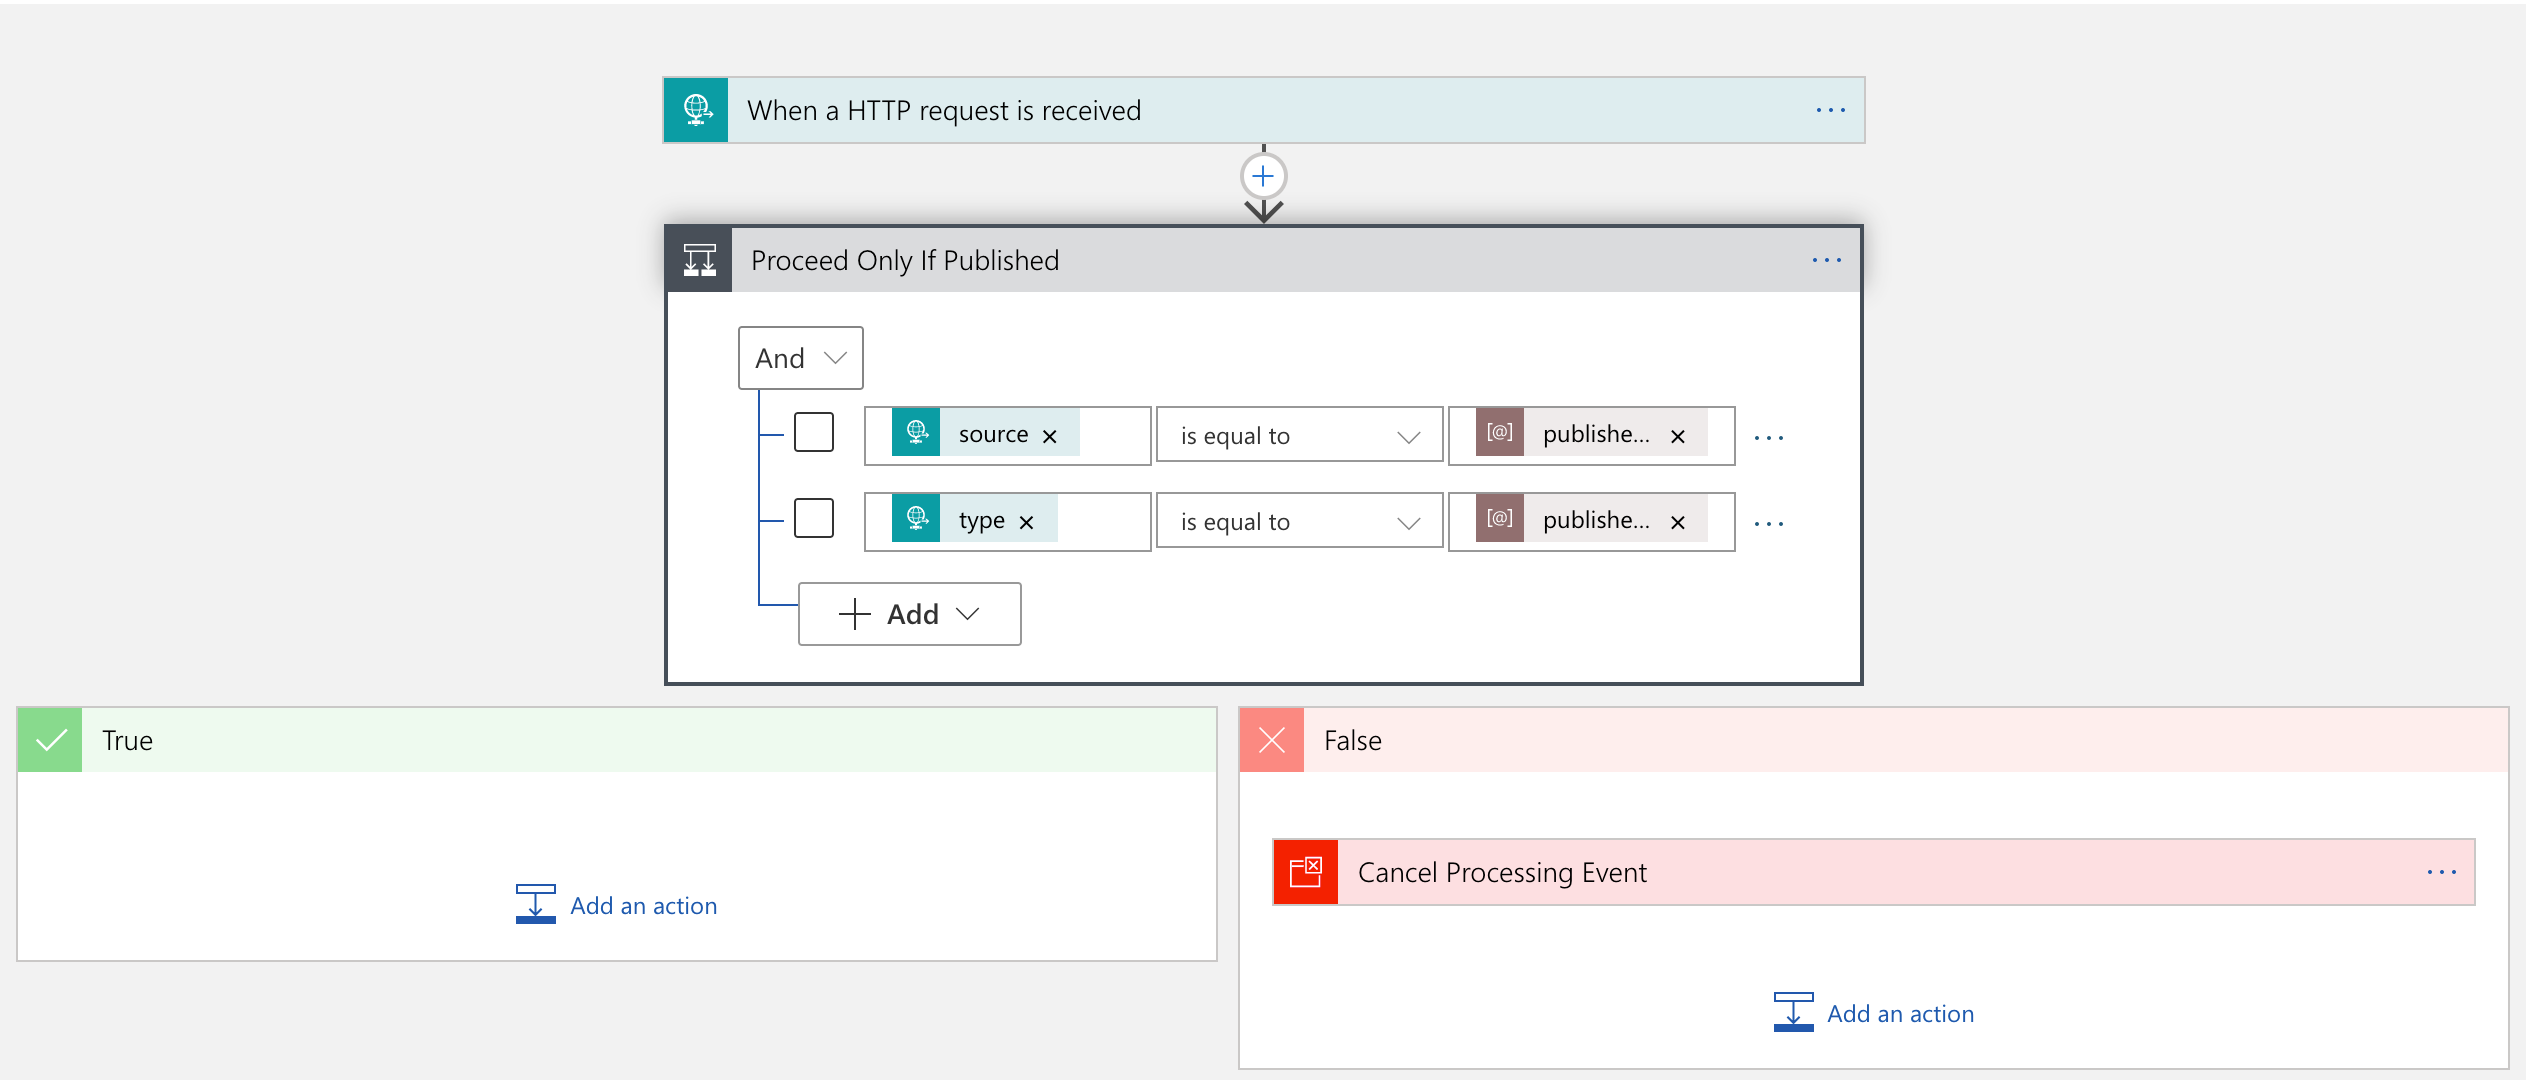Image resolution: width=2526 pixels, height=1080 pixels.
Task: Enable the And logical operator toggle
Action: [x=801, y=358]
